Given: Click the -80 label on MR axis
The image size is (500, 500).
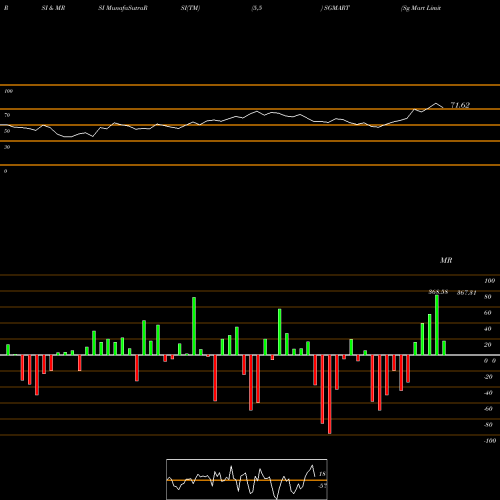Looking at the screenshot, I should (x=488, y=425).
